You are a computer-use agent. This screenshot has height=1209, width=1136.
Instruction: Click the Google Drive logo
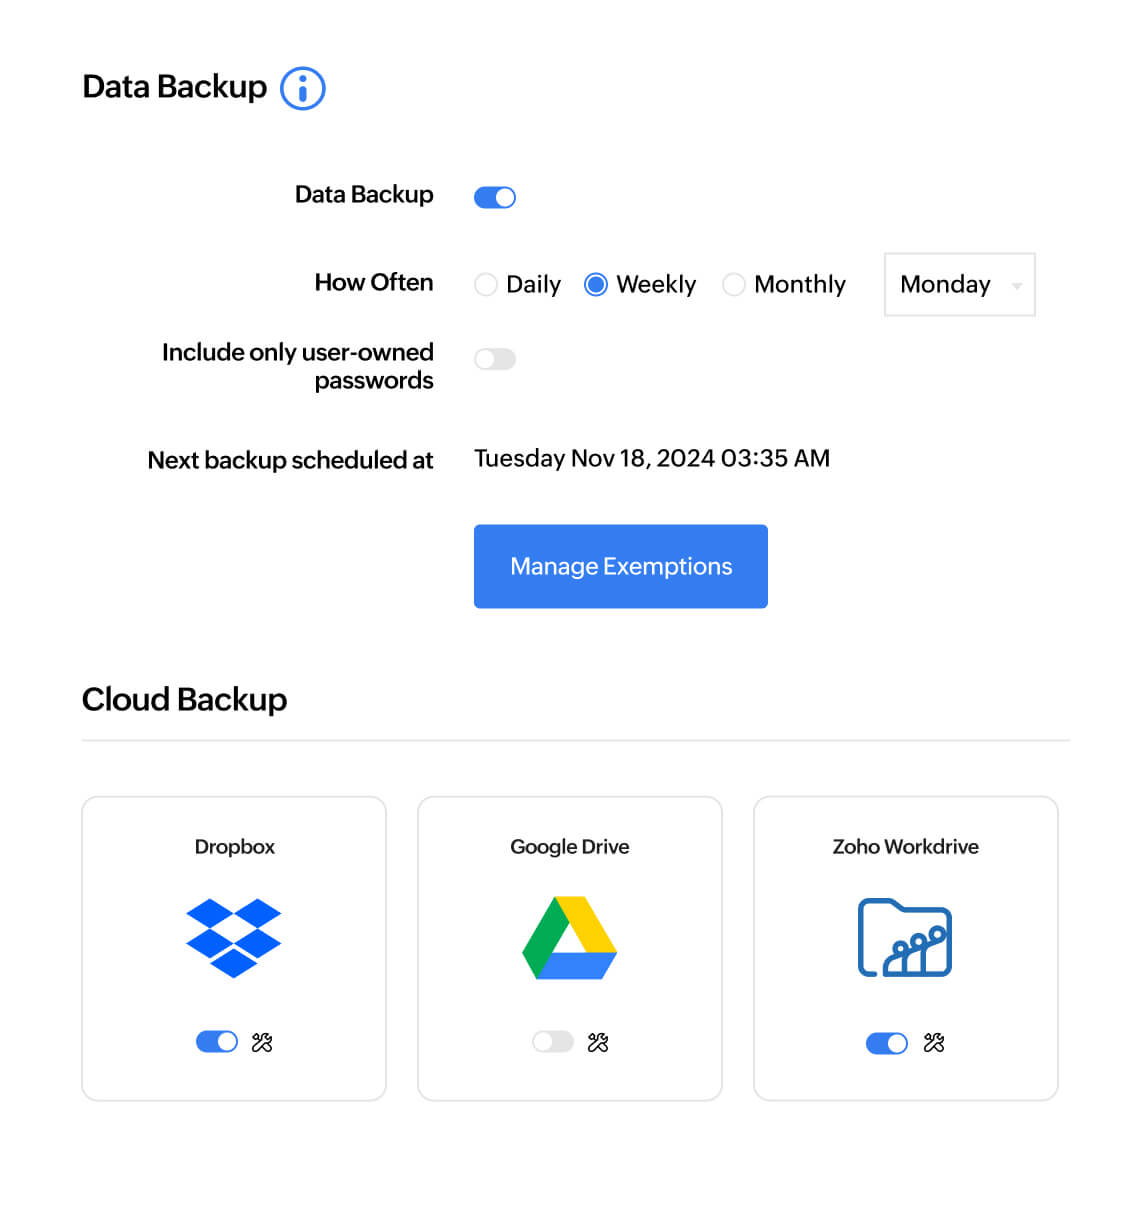pos(569,938)
